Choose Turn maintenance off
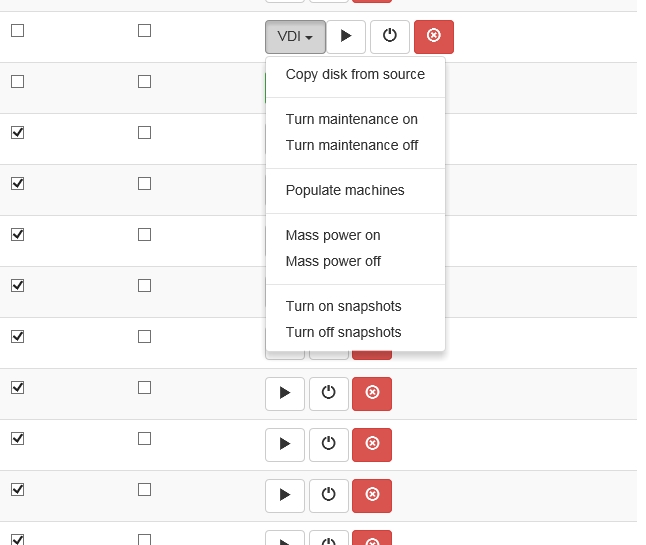 (x=352, y=145)
